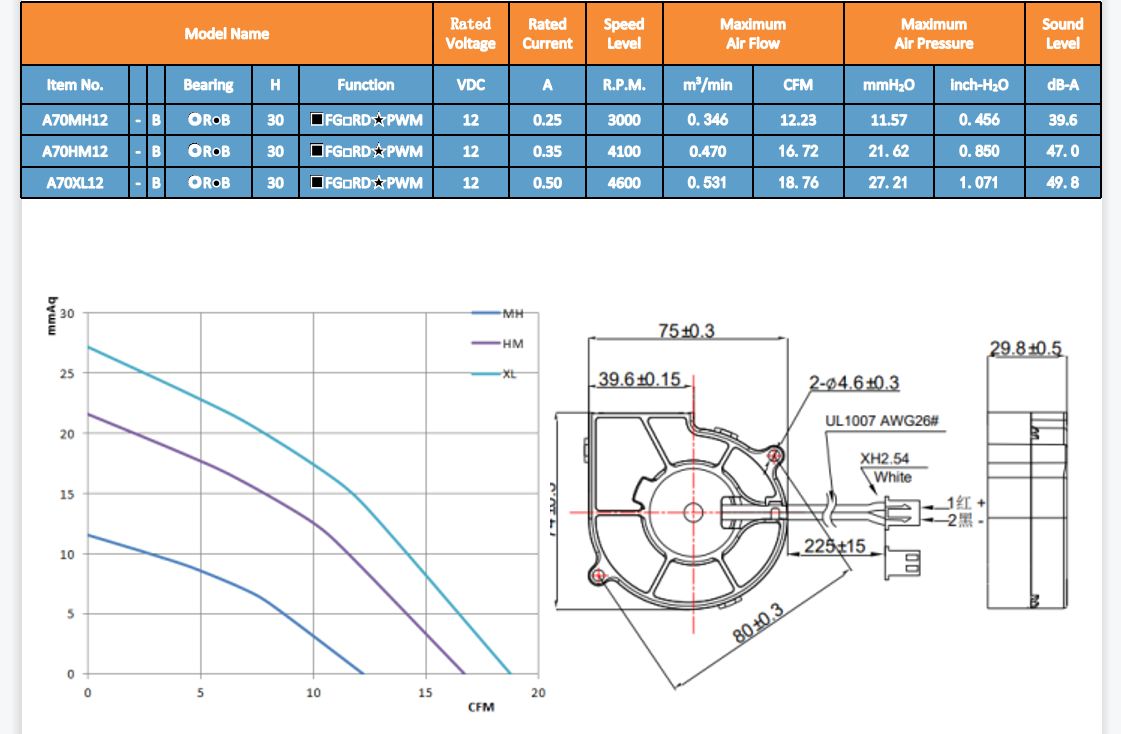Screen dimensions: 1121x734
Task: Click the MH blue legend line
Action: point(485,314)
